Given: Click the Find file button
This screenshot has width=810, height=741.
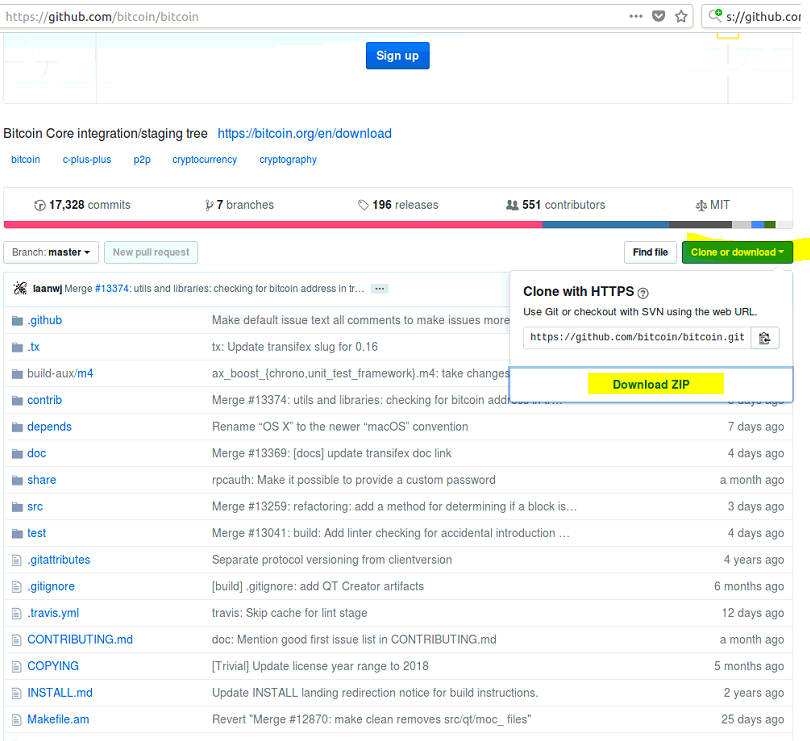Looking at the screenshot, I should pyautogui.click(x=650, y=252).
